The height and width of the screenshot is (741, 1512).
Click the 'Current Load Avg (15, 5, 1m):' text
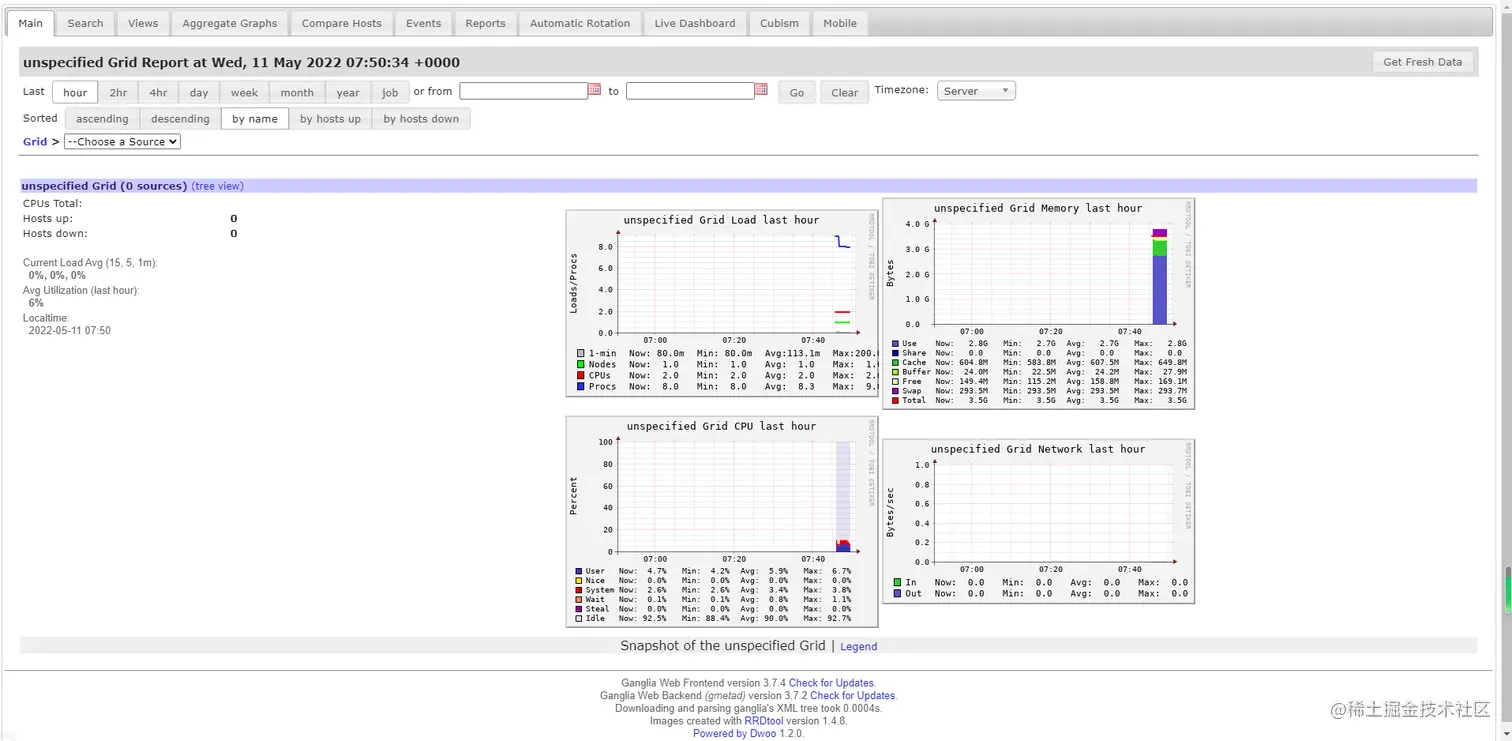(90, 263)
